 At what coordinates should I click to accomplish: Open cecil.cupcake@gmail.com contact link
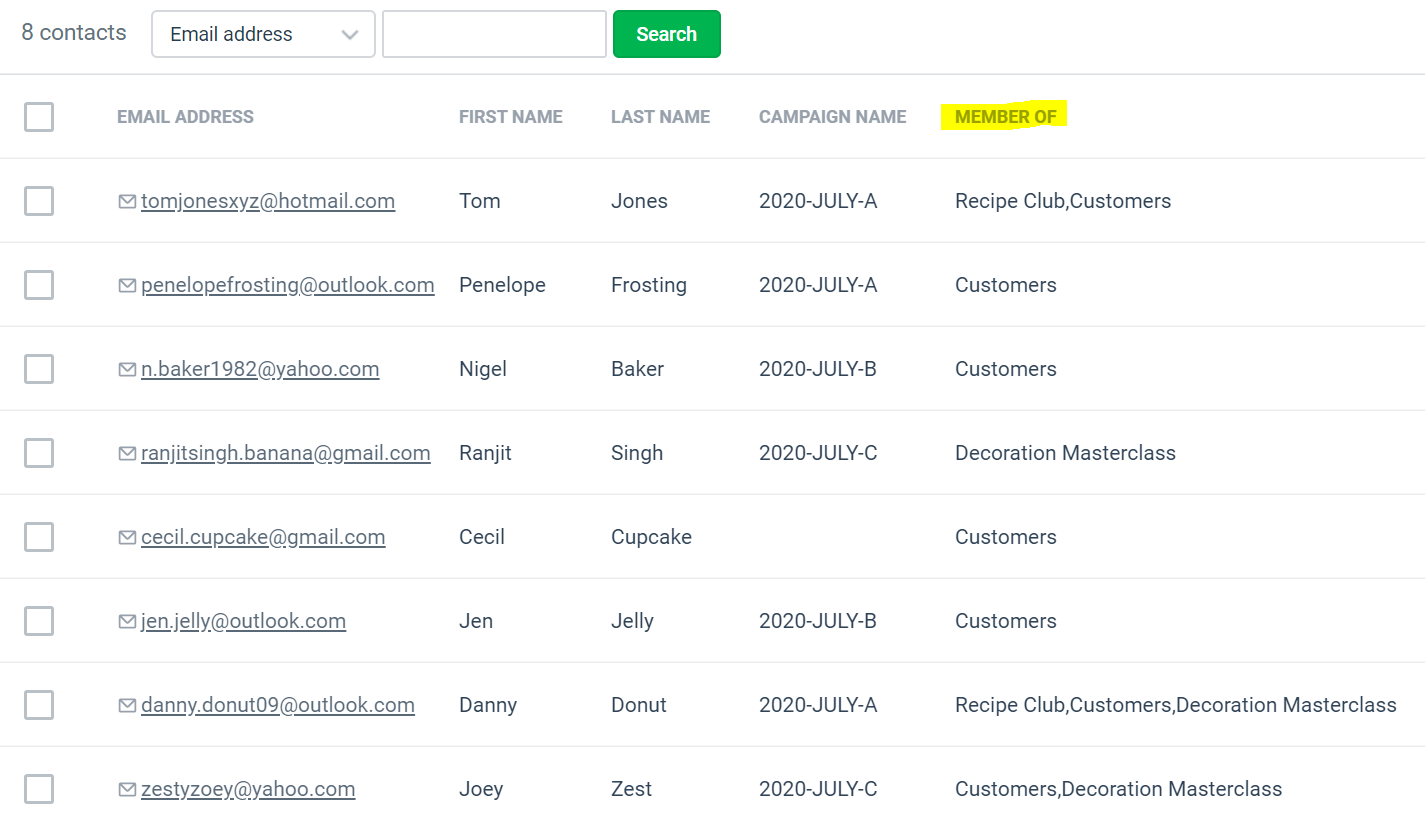pyautogui.click(x=263, y=537)
